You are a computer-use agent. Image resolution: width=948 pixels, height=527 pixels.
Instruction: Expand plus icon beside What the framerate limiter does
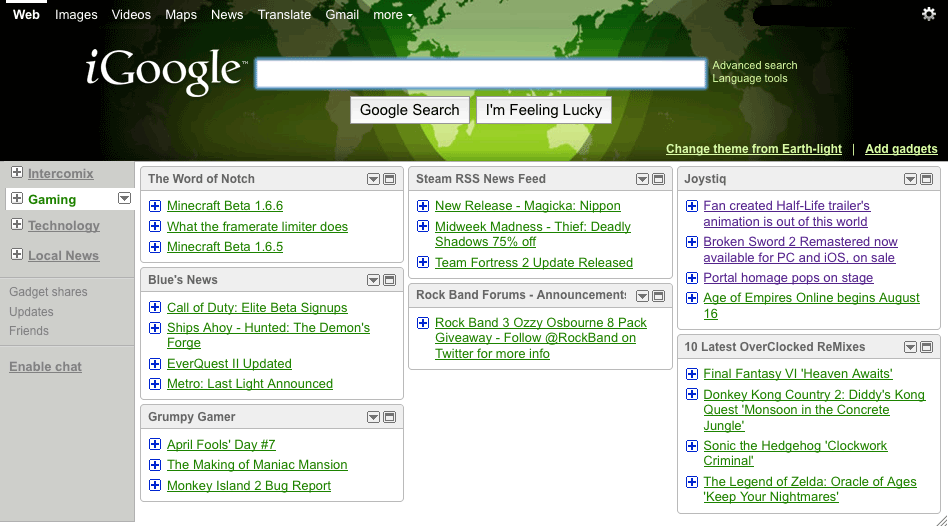tap(155, 226)
